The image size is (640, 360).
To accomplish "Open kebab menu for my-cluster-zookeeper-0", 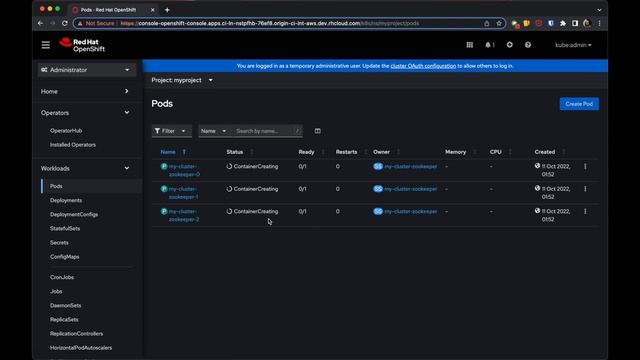I will 585,167.
